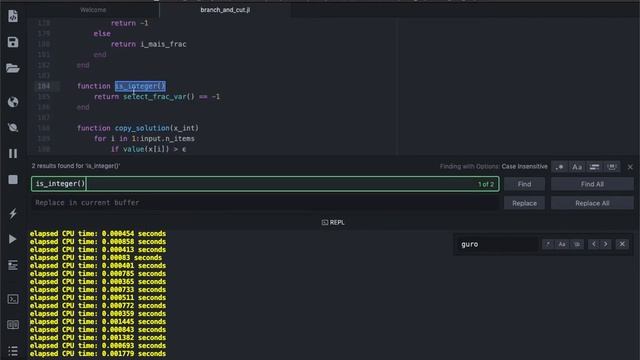
Task: Click the Replace button
Action: [524, 203]
